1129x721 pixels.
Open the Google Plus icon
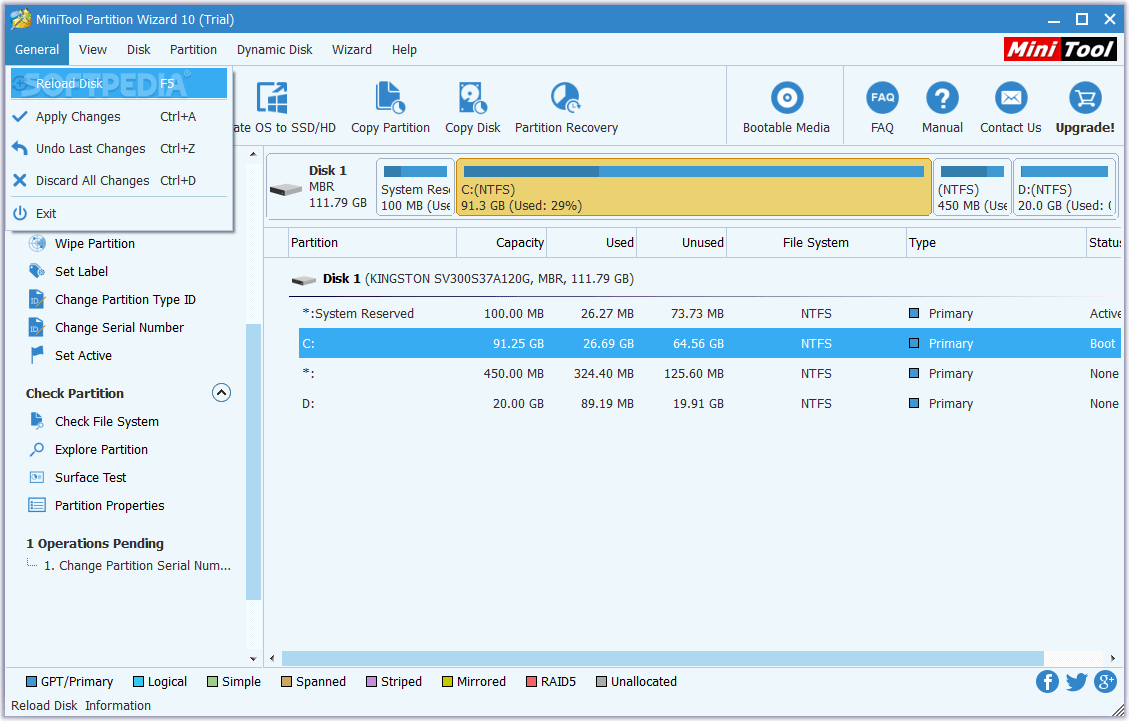coord(1105,681)
